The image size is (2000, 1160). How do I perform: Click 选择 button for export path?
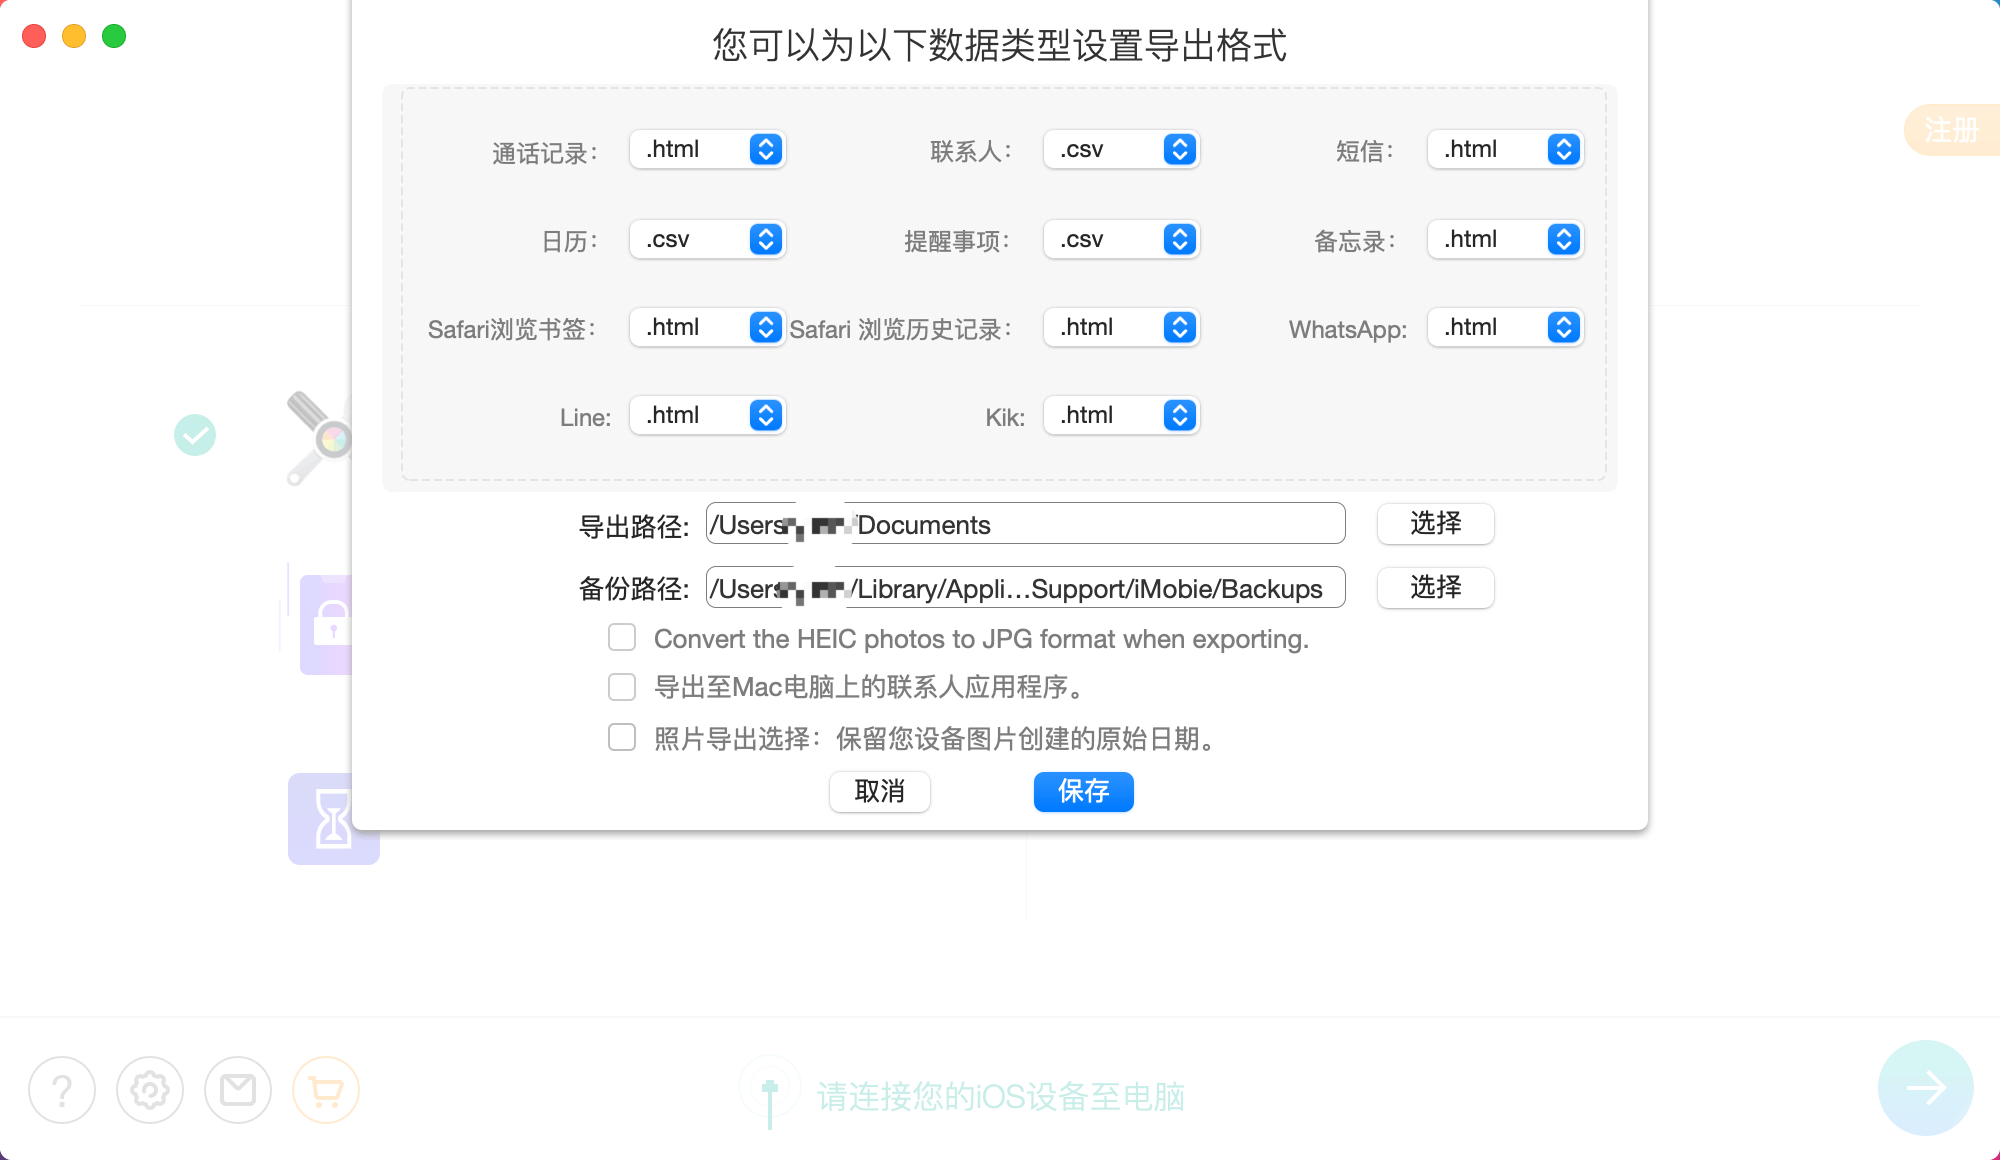pos(1435,524)
